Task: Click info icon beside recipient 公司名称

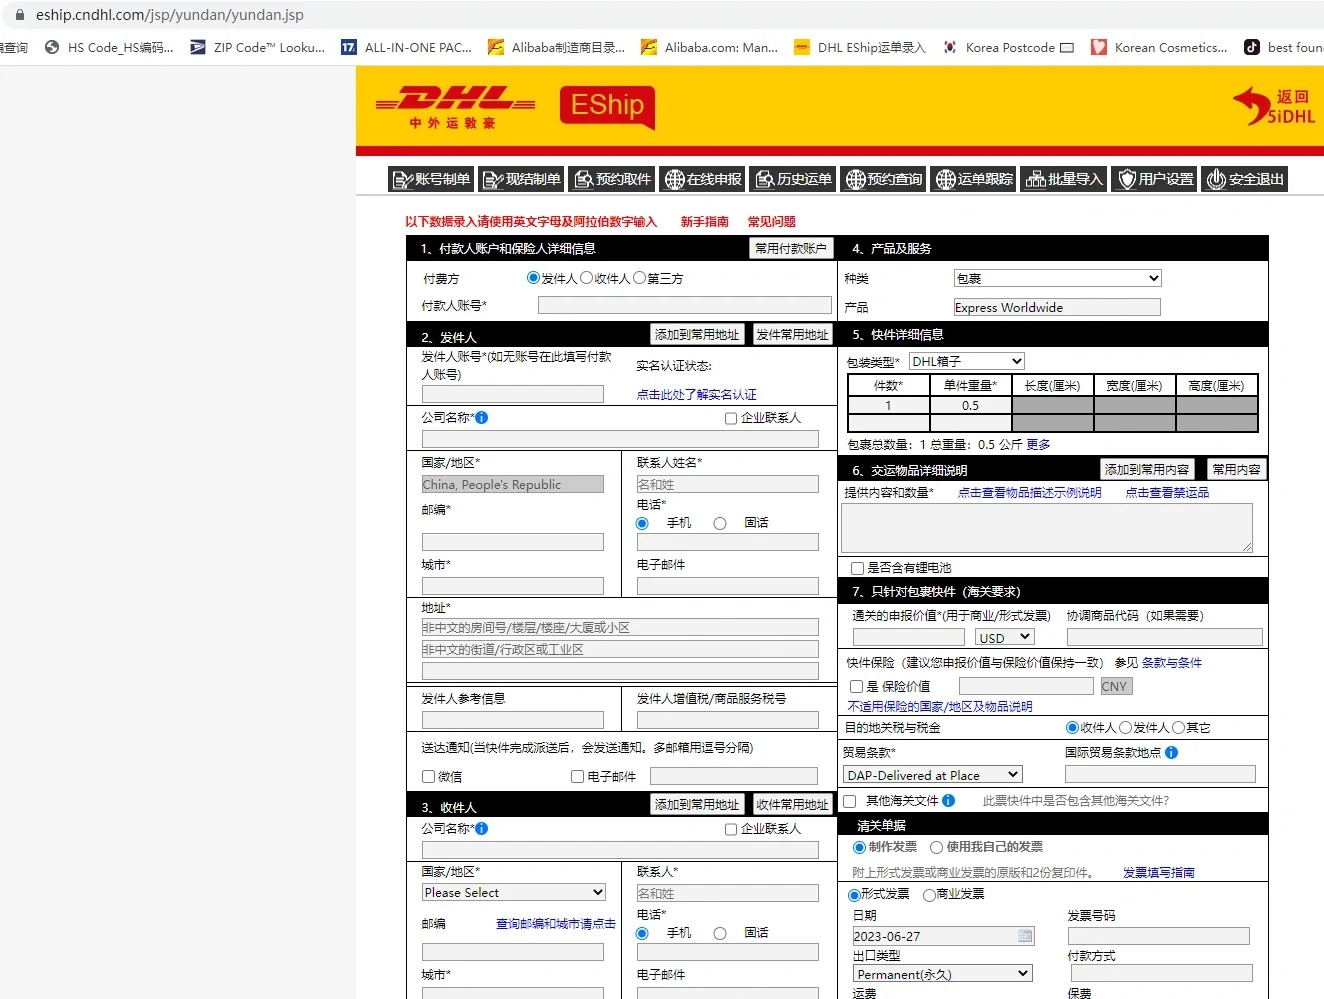Action: tap(481, 828)
